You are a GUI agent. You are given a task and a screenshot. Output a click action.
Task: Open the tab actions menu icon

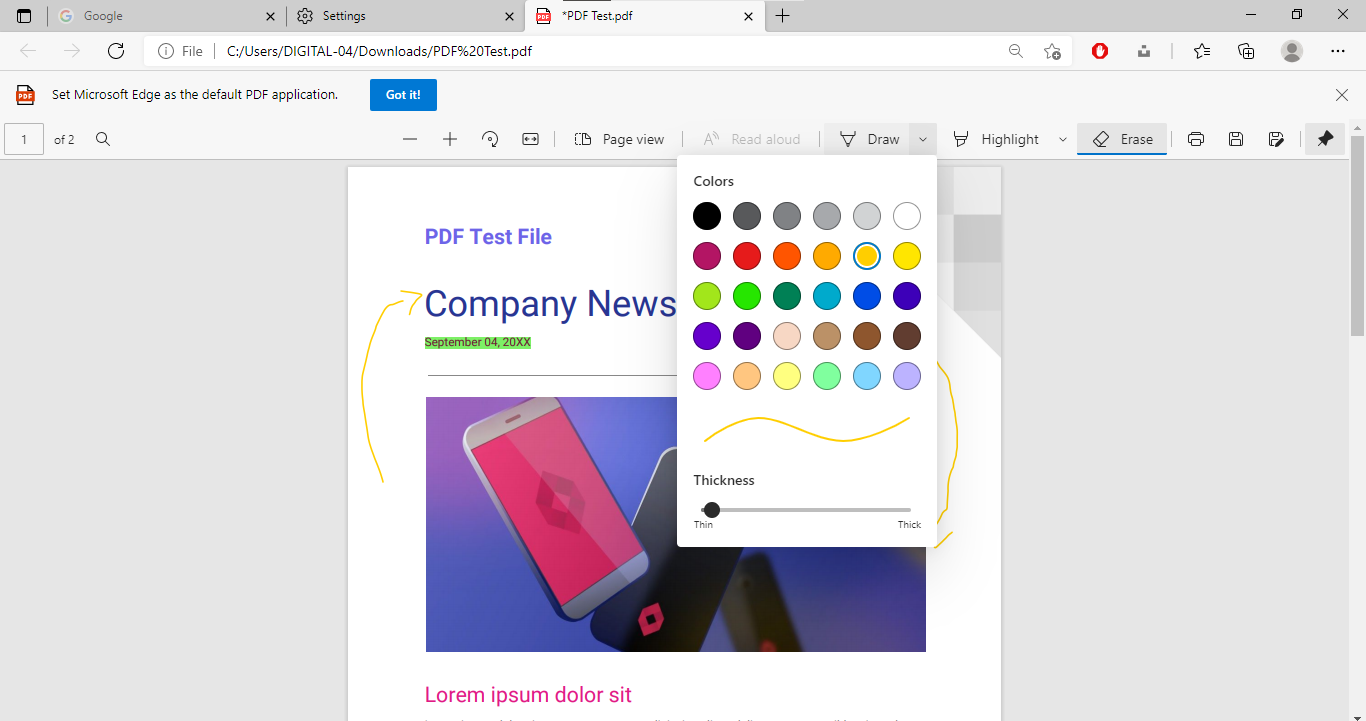pyautogui.click(x=24, y=16)
